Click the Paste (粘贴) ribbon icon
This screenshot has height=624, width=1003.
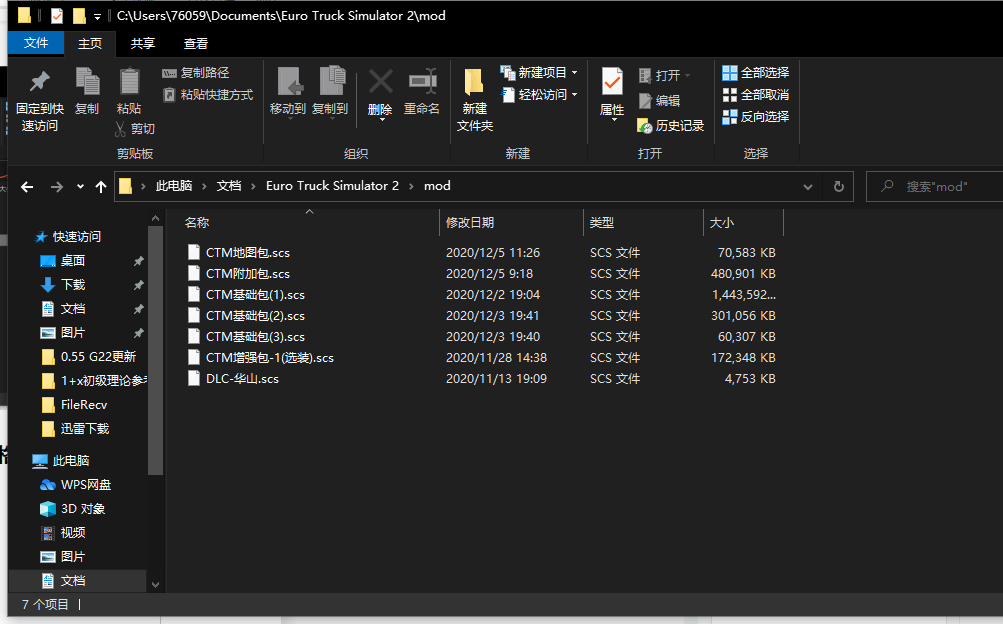click(129, 82)
